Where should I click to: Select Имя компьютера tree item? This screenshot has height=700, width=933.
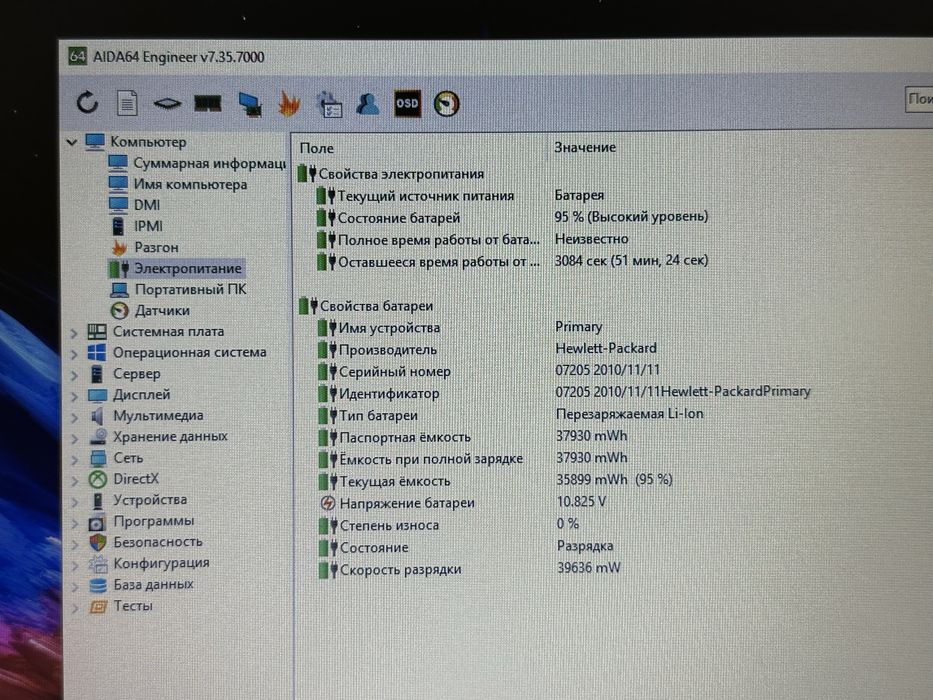178,185
